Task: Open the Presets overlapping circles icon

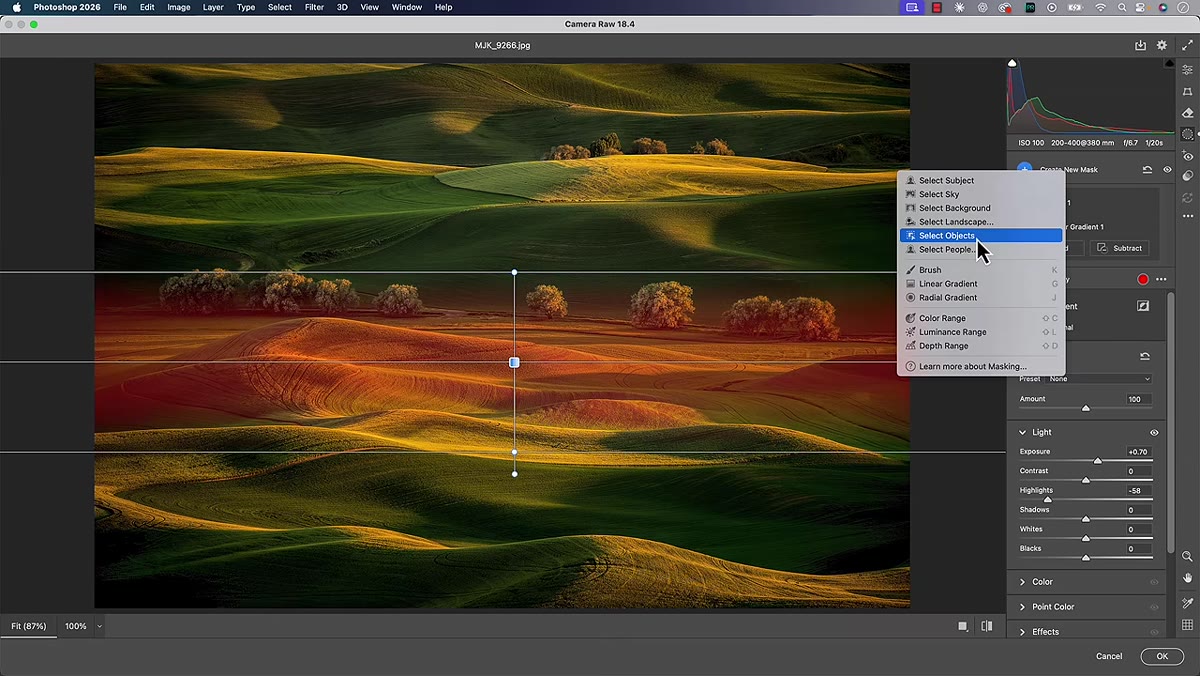Action: point(1187,176)
